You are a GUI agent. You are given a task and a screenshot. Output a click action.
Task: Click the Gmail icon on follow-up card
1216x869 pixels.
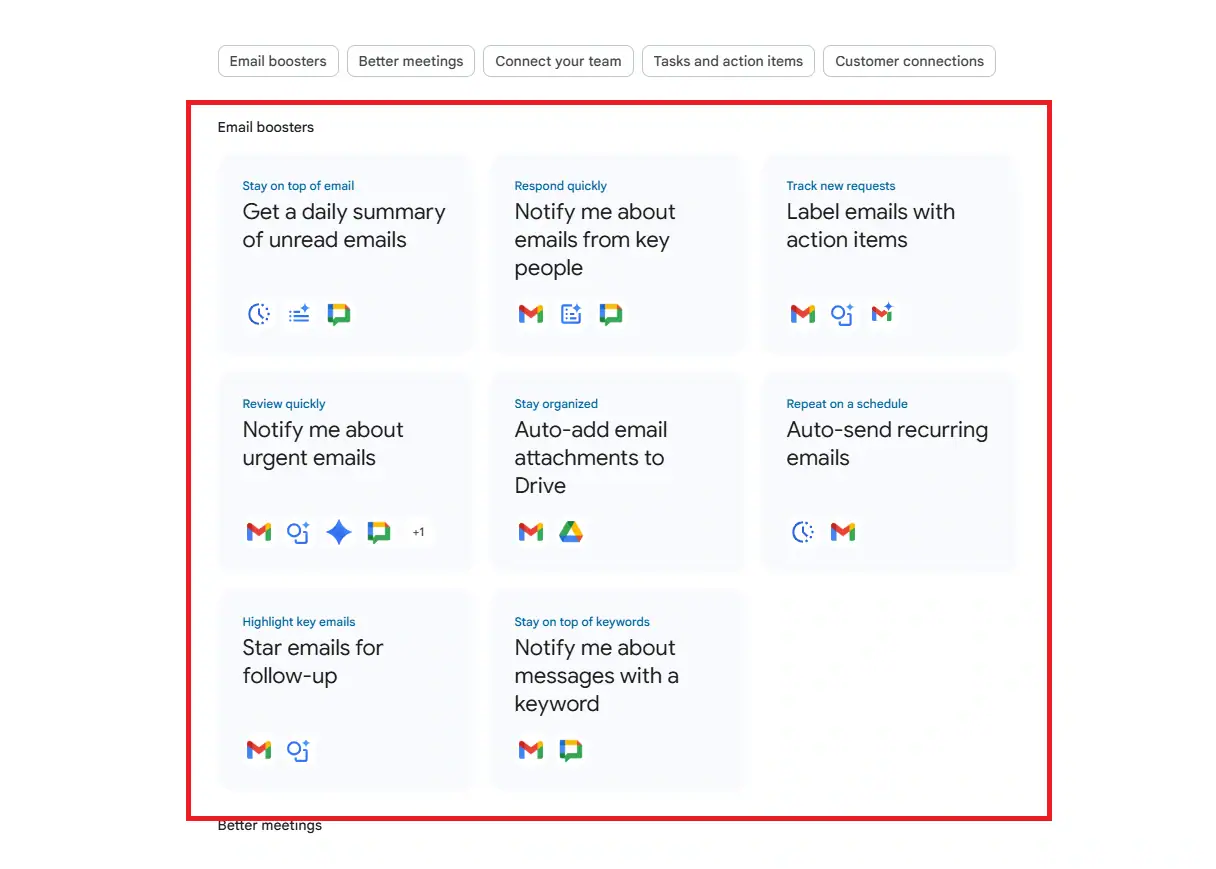(x=258, y=750)
